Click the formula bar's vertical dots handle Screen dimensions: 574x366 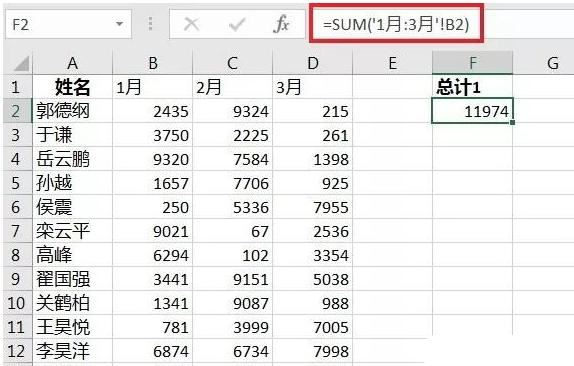150,24
